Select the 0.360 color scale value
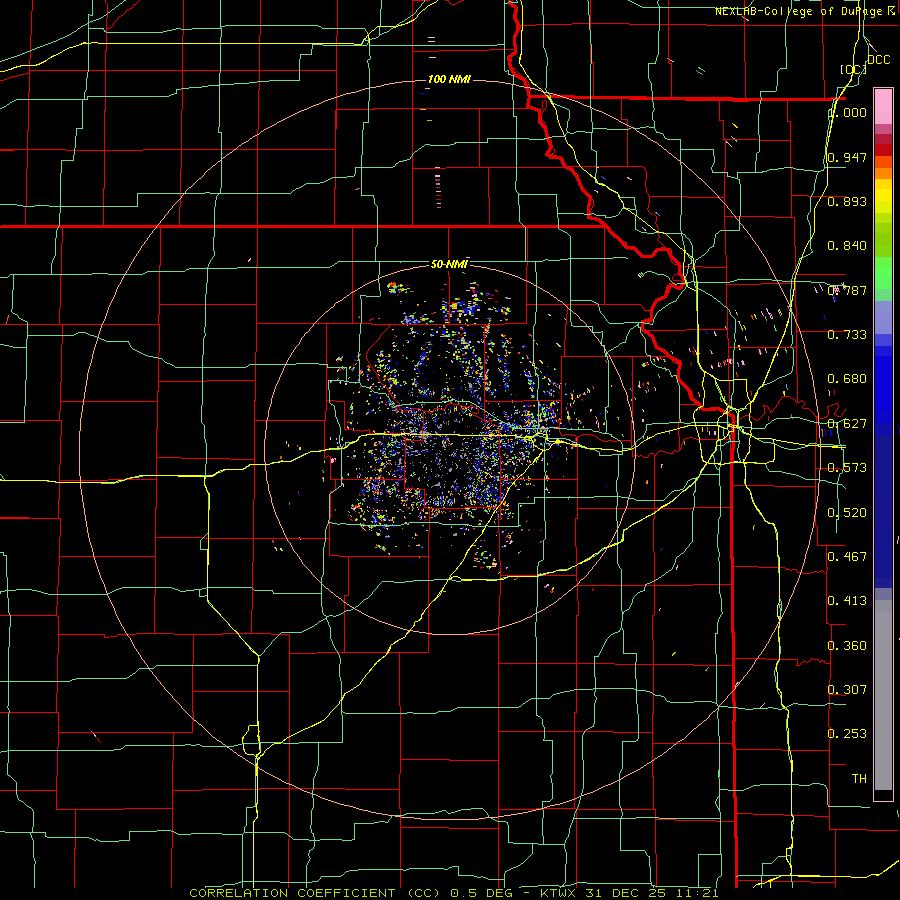The height and width of the screenshot is (900, 900). point(847,646)
